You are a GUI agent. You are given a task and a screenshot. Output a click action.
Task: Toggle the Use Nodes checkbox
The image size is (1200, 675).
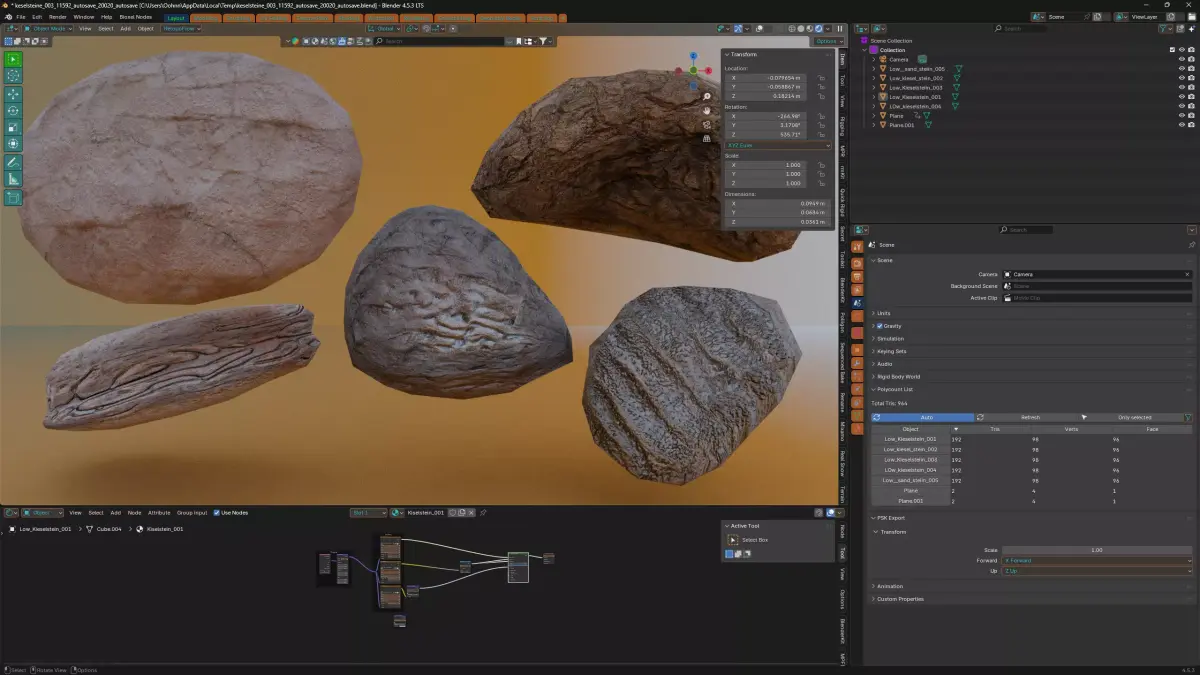[x=217, y=513]
